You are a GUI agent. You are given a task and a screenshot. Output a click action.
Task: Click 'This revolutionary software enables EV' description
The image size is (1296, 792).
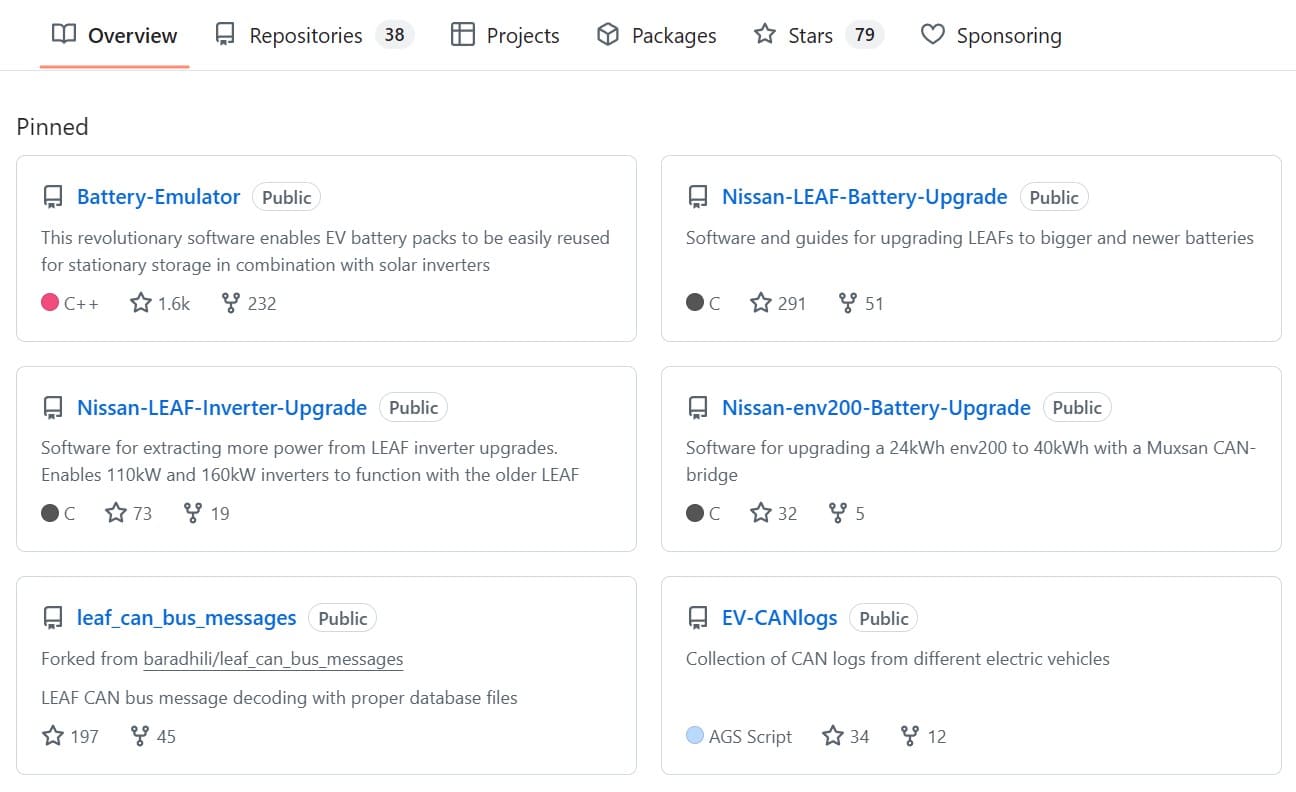pos(325,251)
